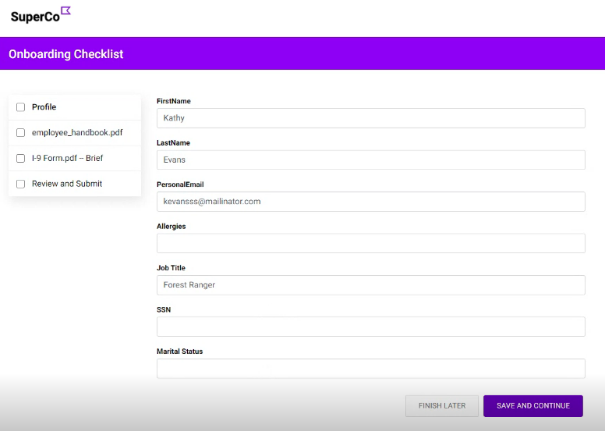Screen dimensions: 605x431
Task: Click the FirstName field containing Kathy
Action: pos(371,118)
